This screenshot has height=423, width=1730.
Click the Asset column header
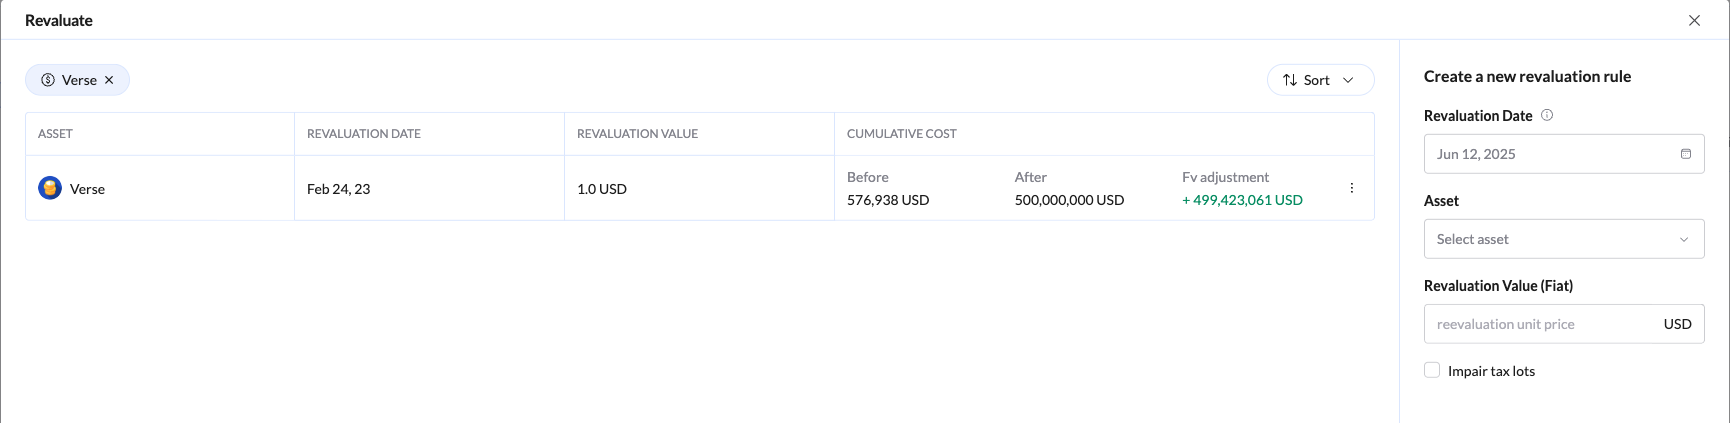(56, 134)
